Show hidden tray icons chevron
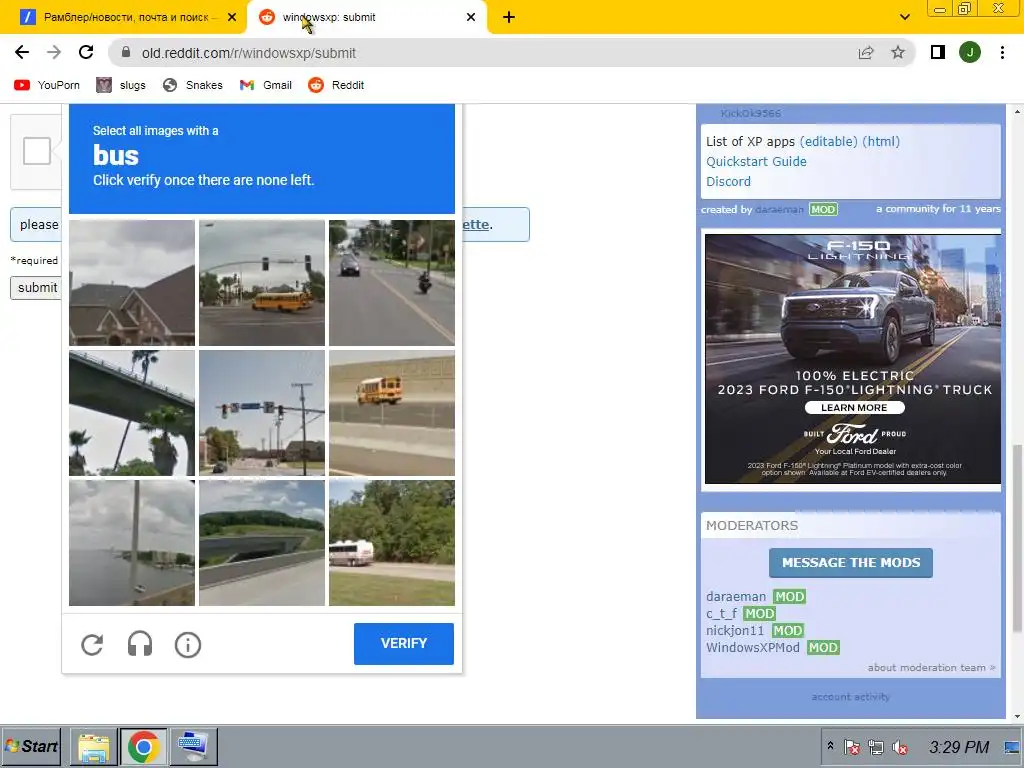Screen dimensions: 1024x768 click(x=830, y=745)
